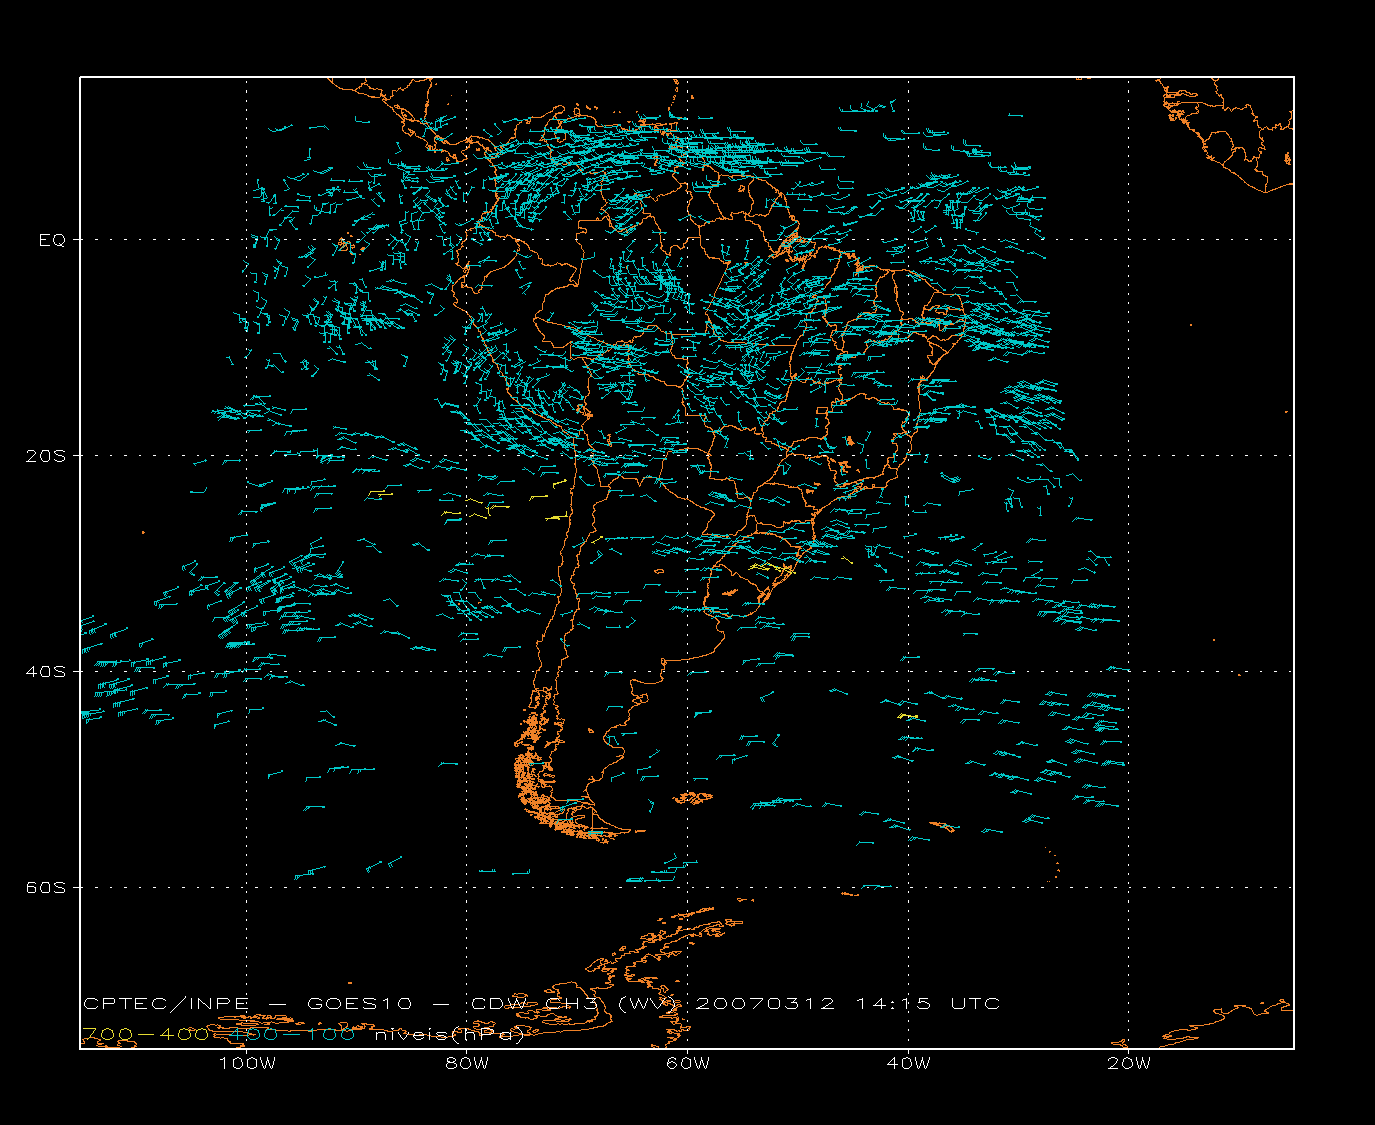The image size is (1375, 1125).
Task: Click the 20S latitude label
Action: (x=45, y=456)
